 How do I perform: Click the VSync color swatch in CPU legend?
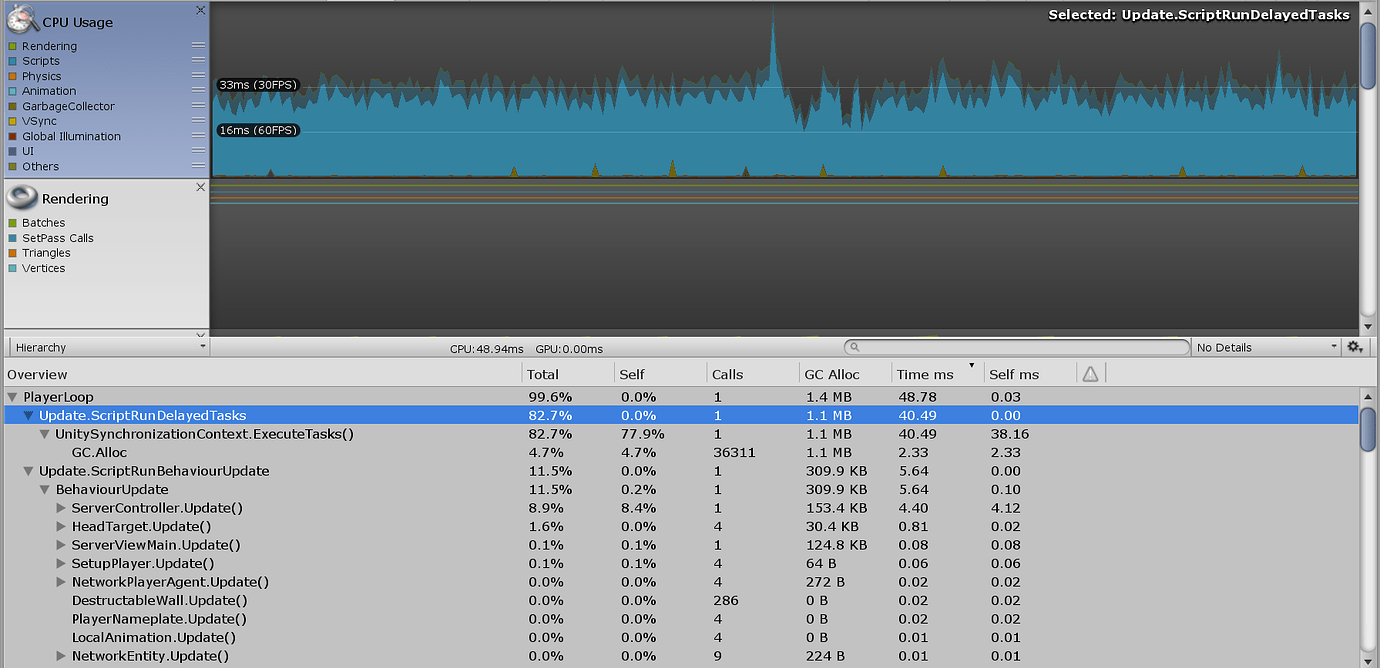14,121
